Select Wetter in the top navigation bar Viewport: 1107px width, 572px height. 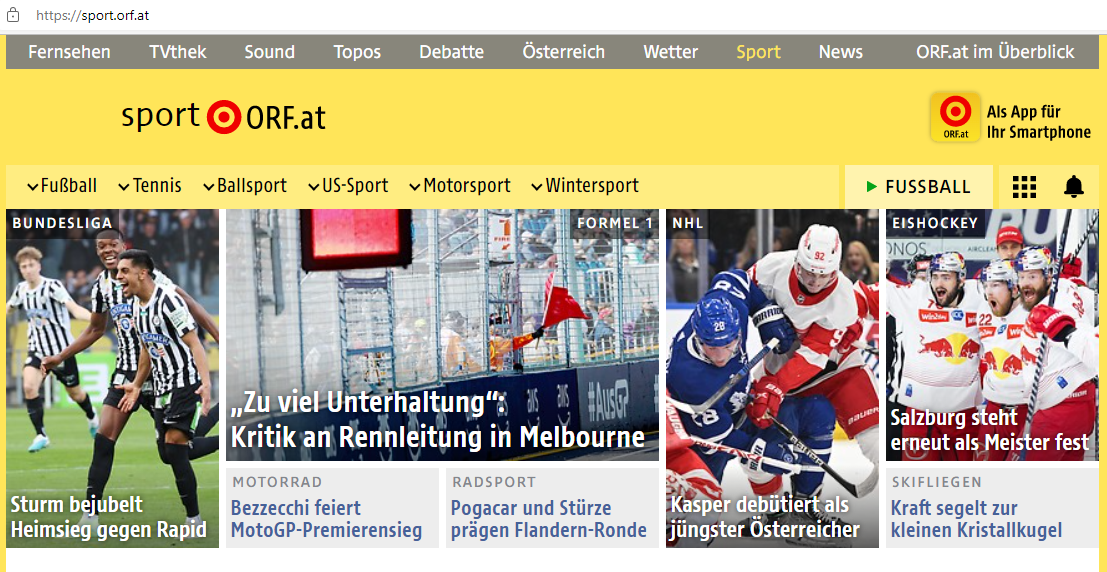[x=670, y=52]
